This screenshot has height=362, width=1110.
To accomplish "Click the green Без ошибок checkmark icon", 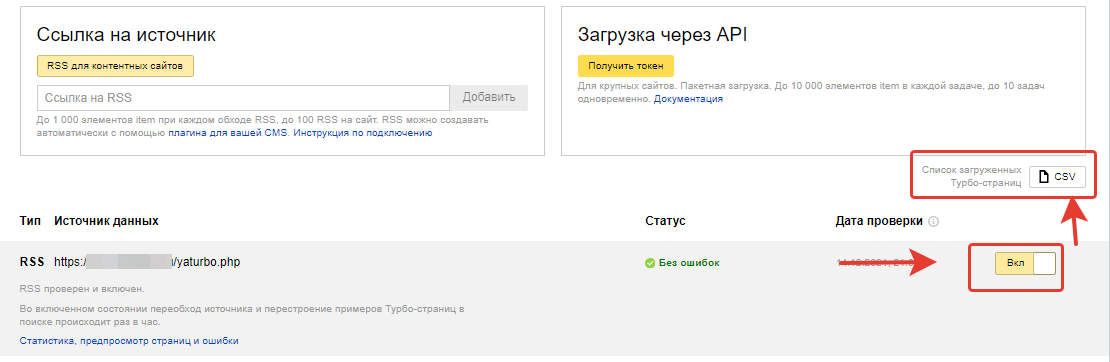I will [x=650, y=263].
